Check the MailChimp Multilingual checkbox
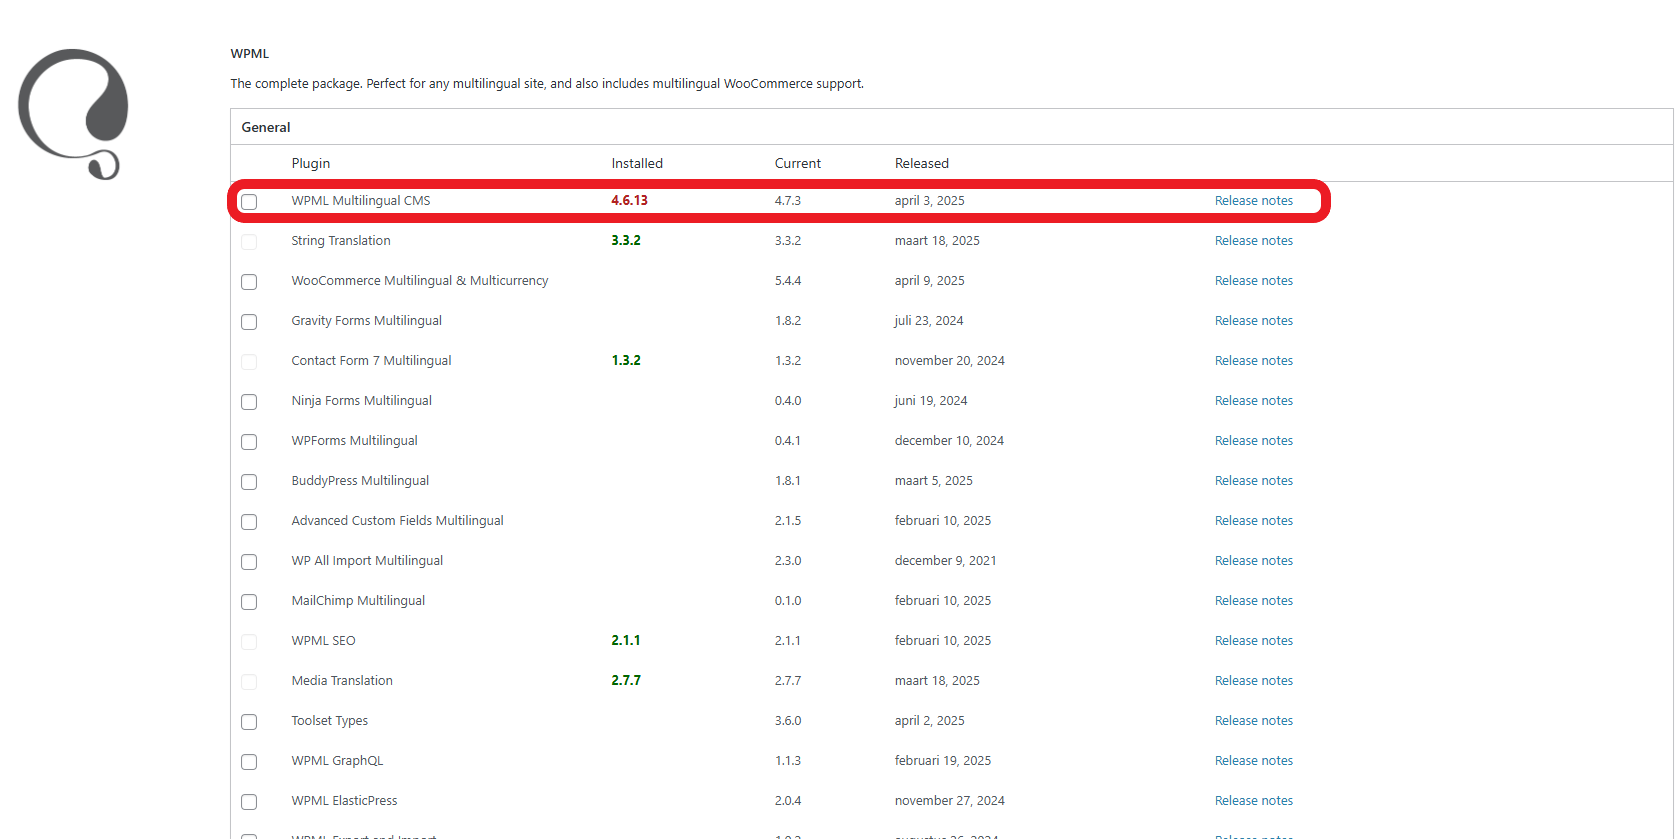 coord(249,602)
